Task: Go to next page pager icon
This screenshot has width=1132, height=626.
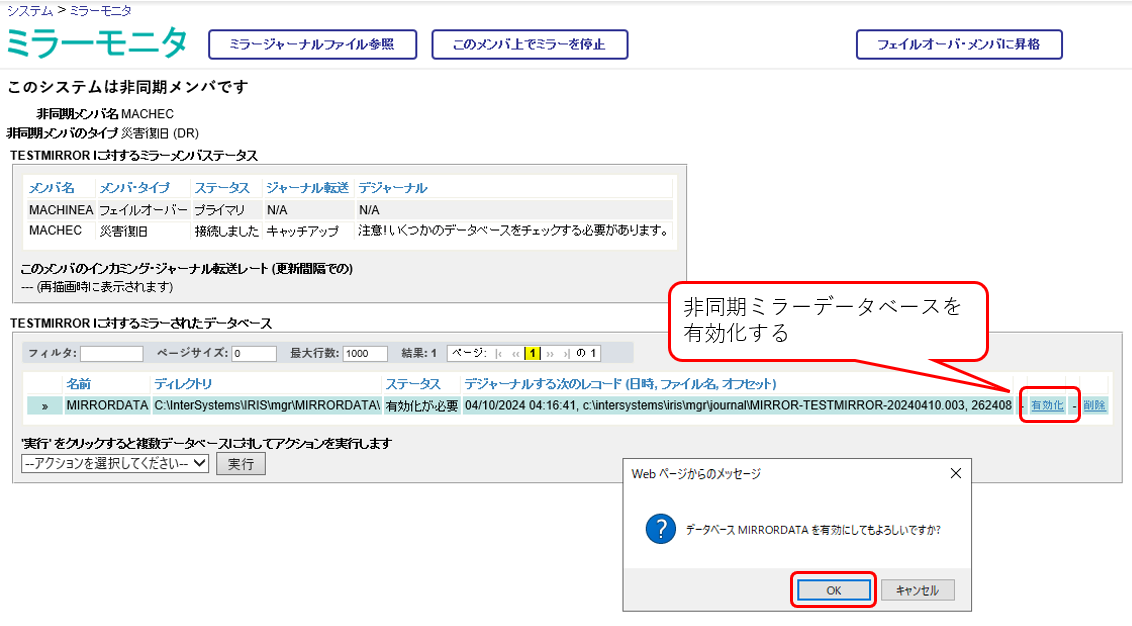Action: click(x=549, y=353)
